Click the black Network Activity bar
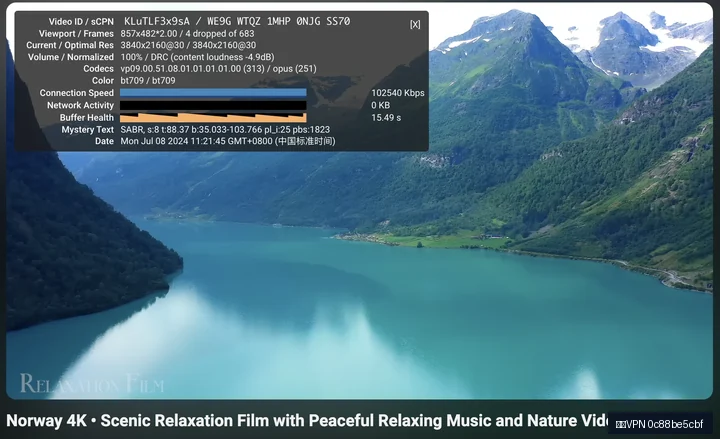 click(x=213, y=105)
